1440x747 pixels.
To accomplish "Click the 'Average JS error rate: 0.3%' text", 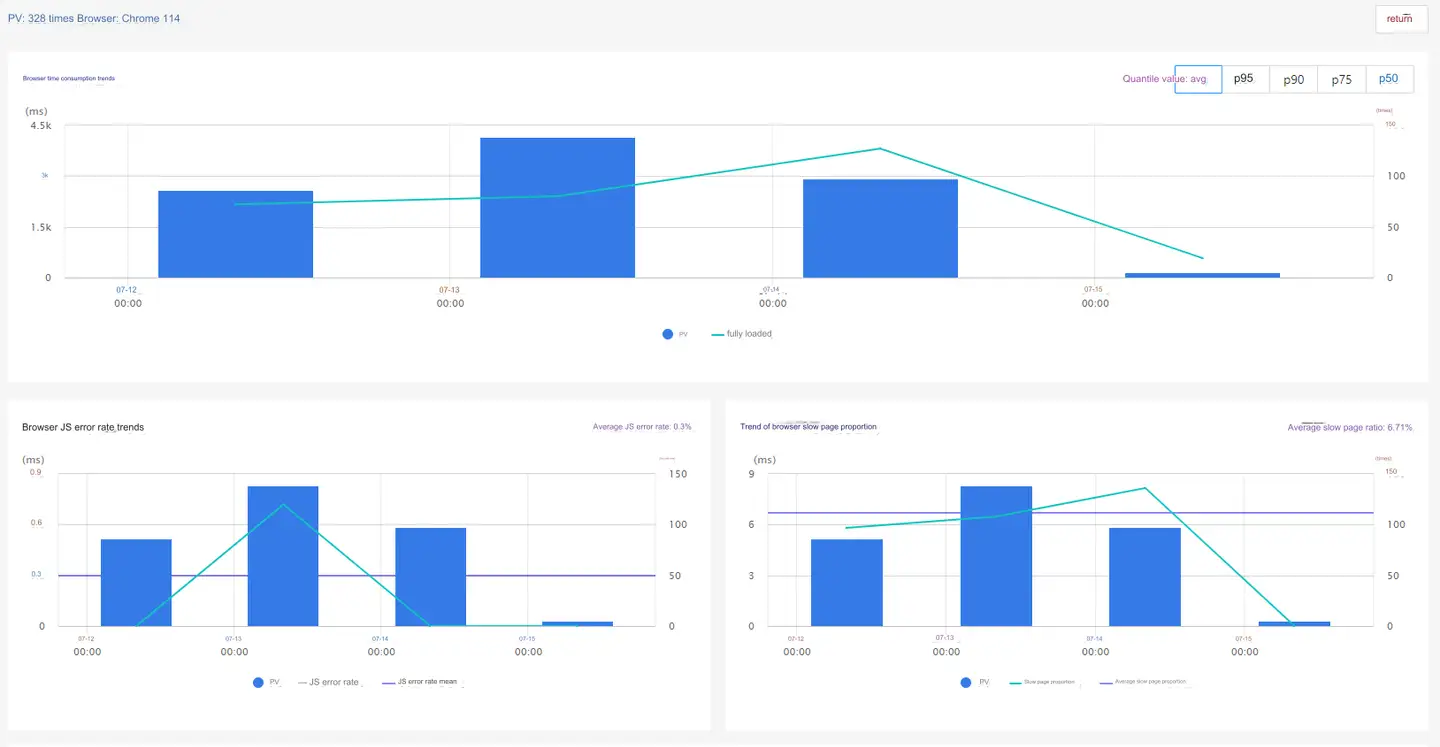I will 642,427.
